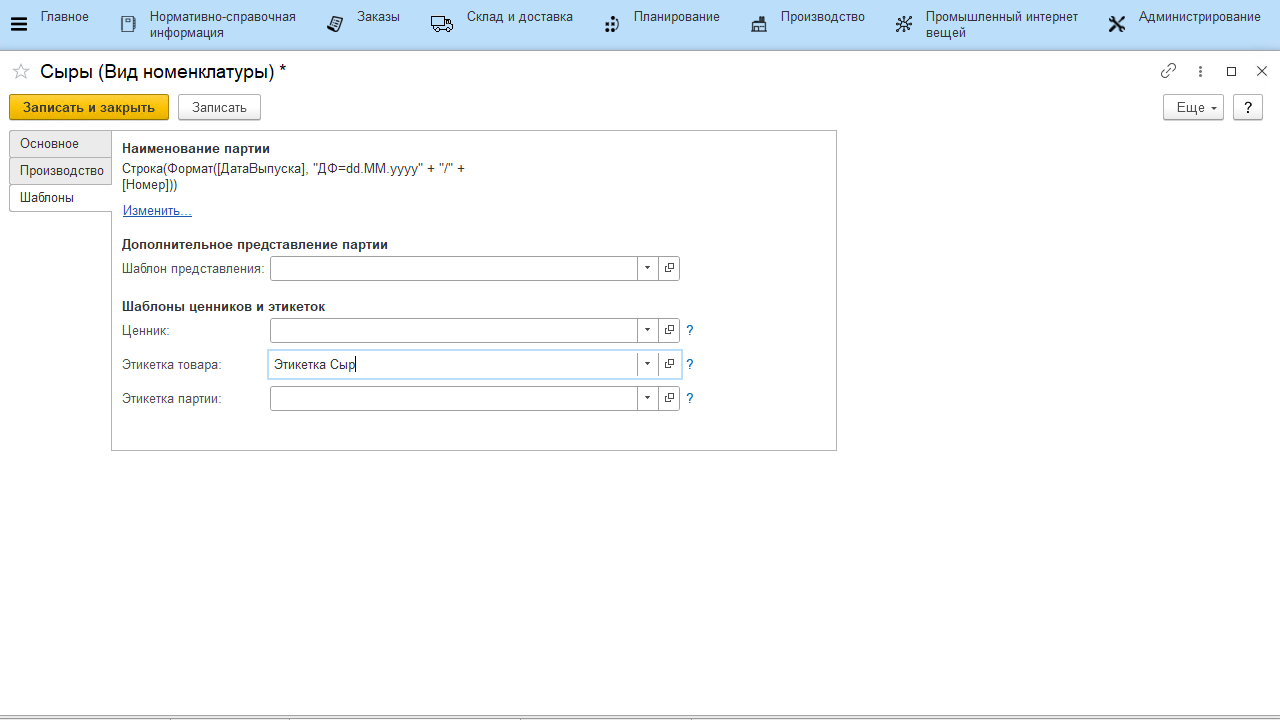
Task: Show help hint for Этикетка товара
Action: (x=690, y=364)
